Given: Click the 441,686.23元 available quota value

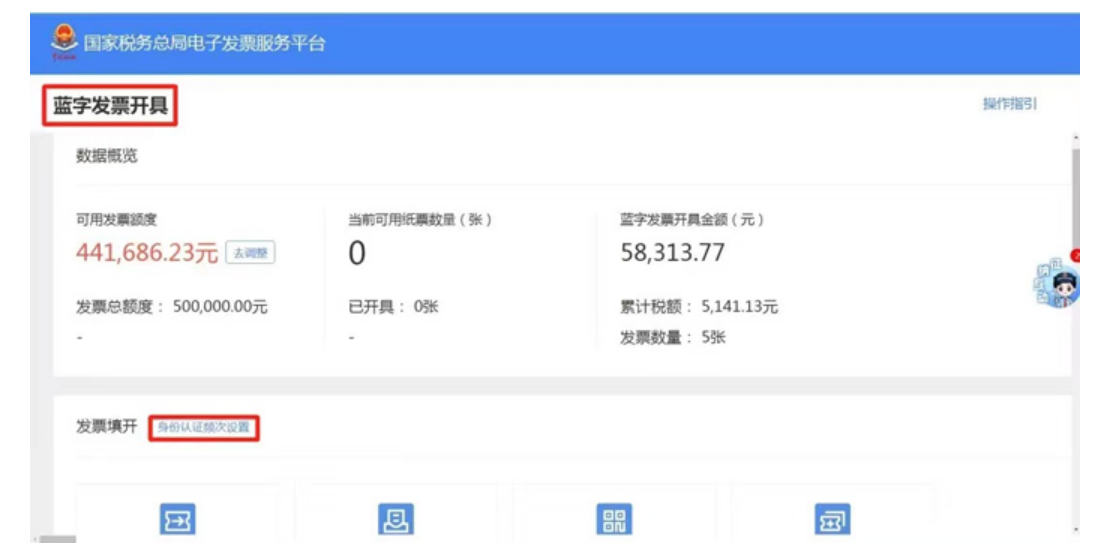Looking at the screenshot, I should click(147, 253).
